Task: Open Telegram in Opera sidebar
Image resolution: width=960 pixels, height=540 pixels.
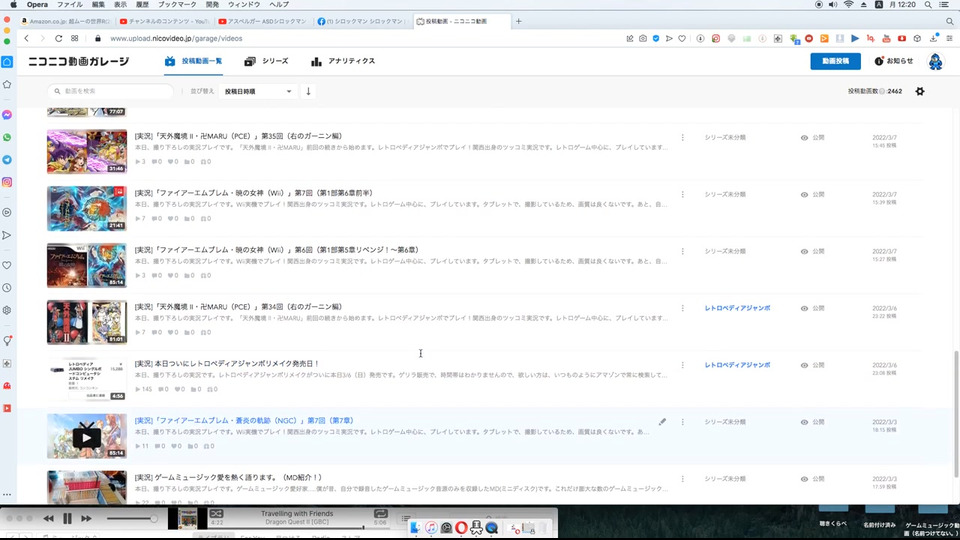Action: pyautogui.click(x=7, y=160)
